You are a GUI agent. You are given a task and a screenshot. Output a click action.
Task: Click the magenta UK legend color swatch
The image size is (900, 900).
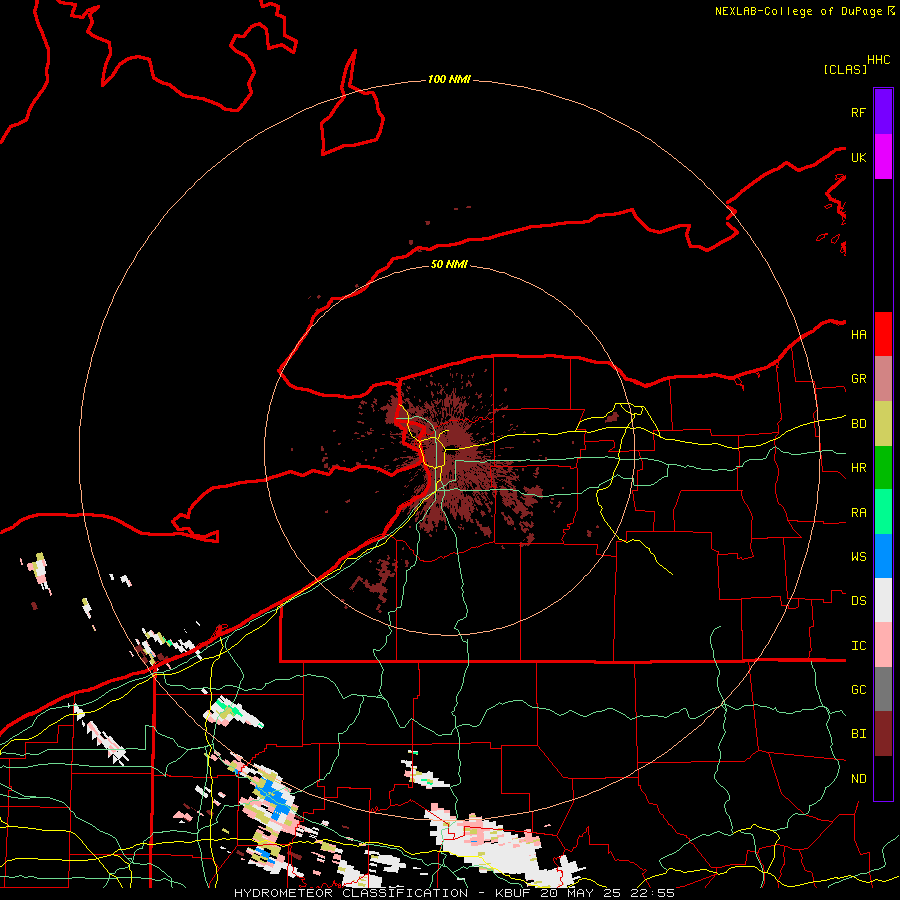tap(883, 157)
